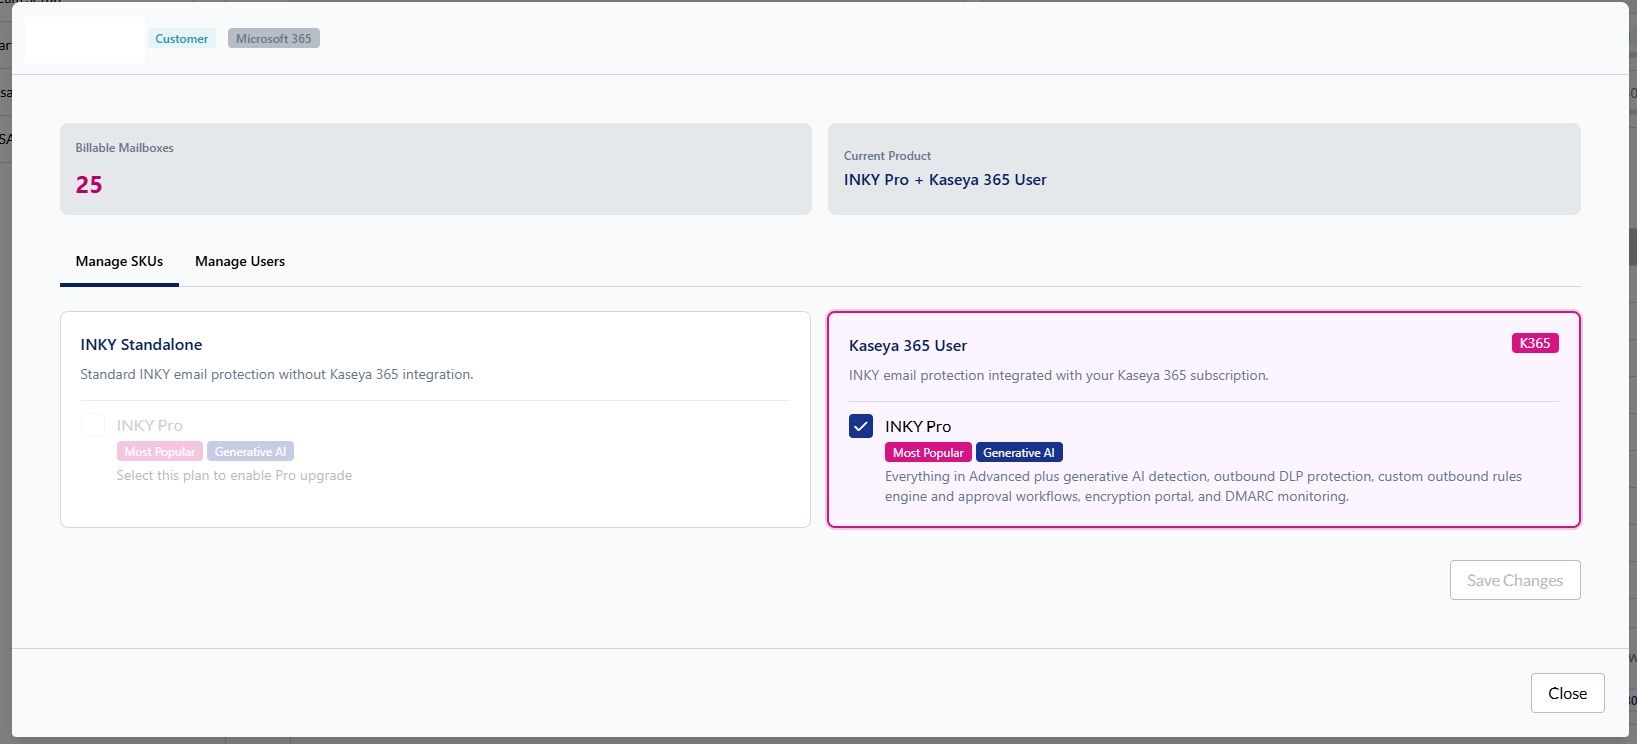Click the Most Popular badge in the Kaseya 365 User card
1637x744 pixels.
pyautogui.click(x=928, y=453)
